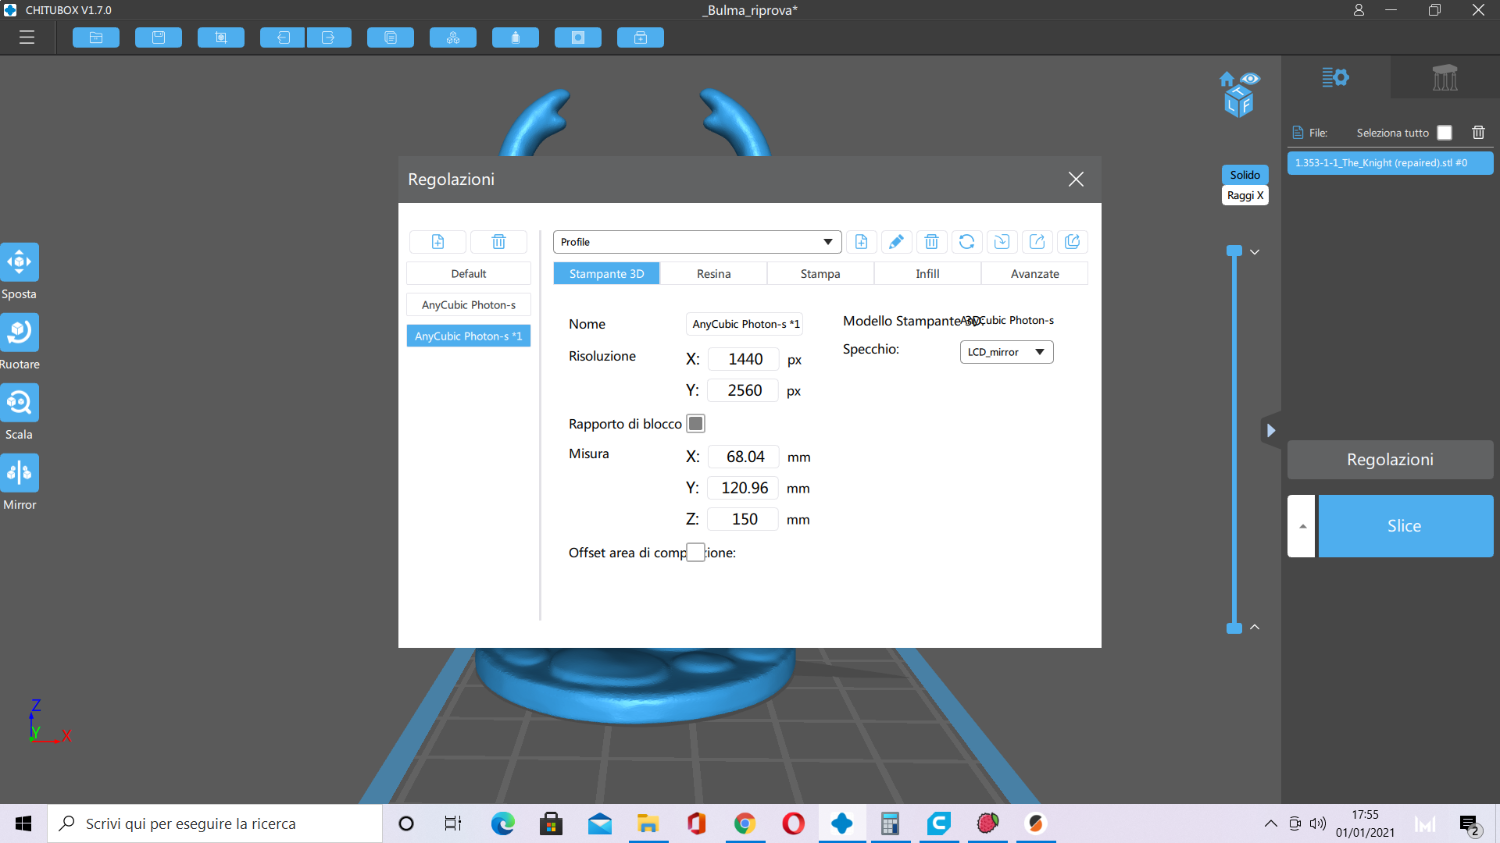The image size is (1500, 843).
Task: Delete selected file with trash icon in file list
Action: click(x=1478, y=132)
